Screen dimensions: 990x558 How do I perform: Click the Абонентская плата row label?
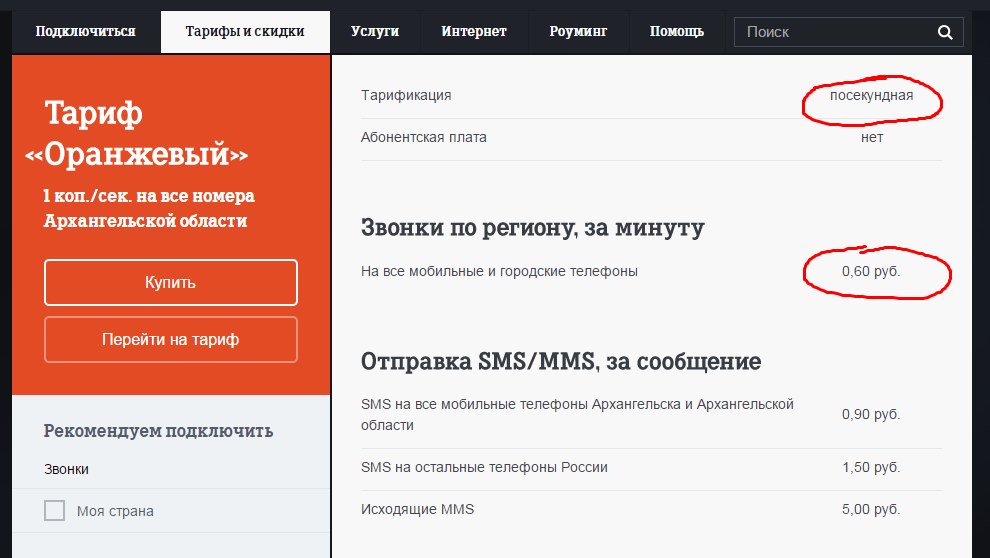(424, 138)
